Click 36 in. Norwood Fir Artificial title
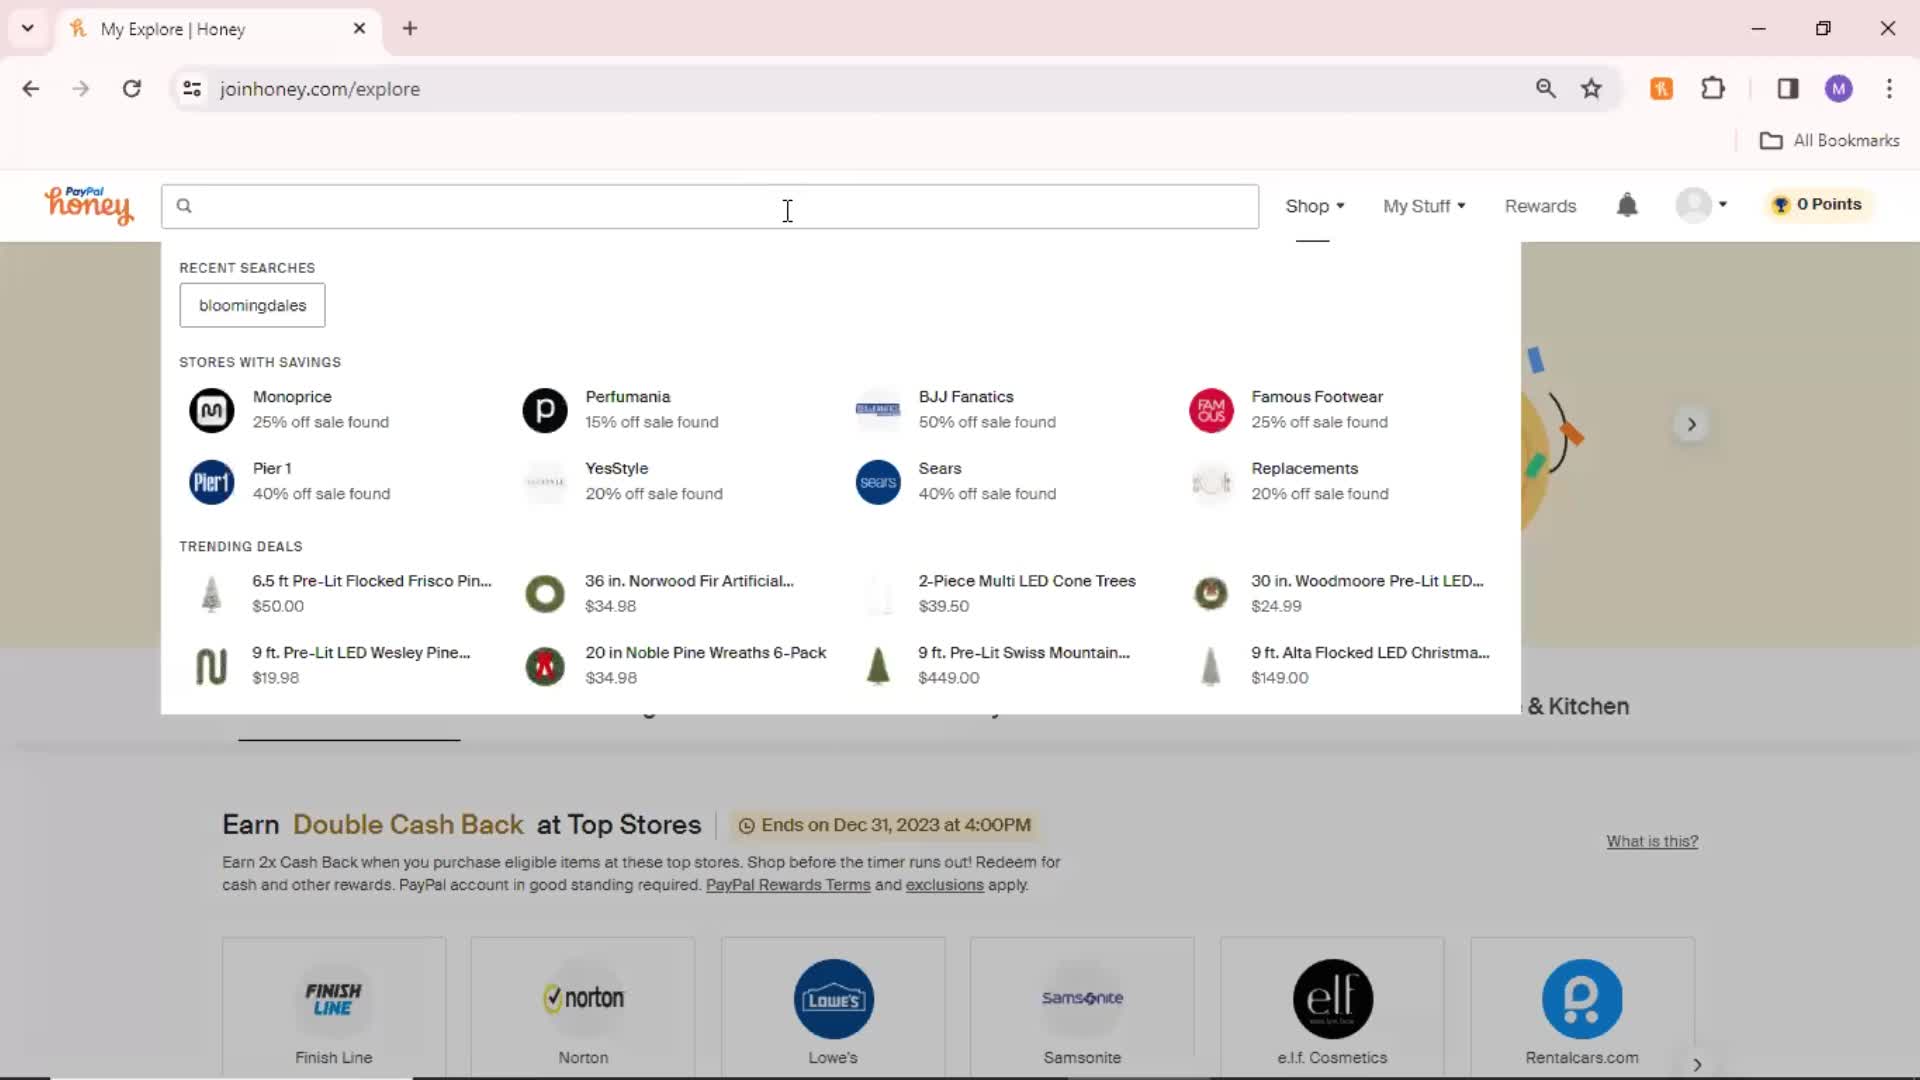The width and height of the screenshot is (1920, 1080). tap(689, 581)
